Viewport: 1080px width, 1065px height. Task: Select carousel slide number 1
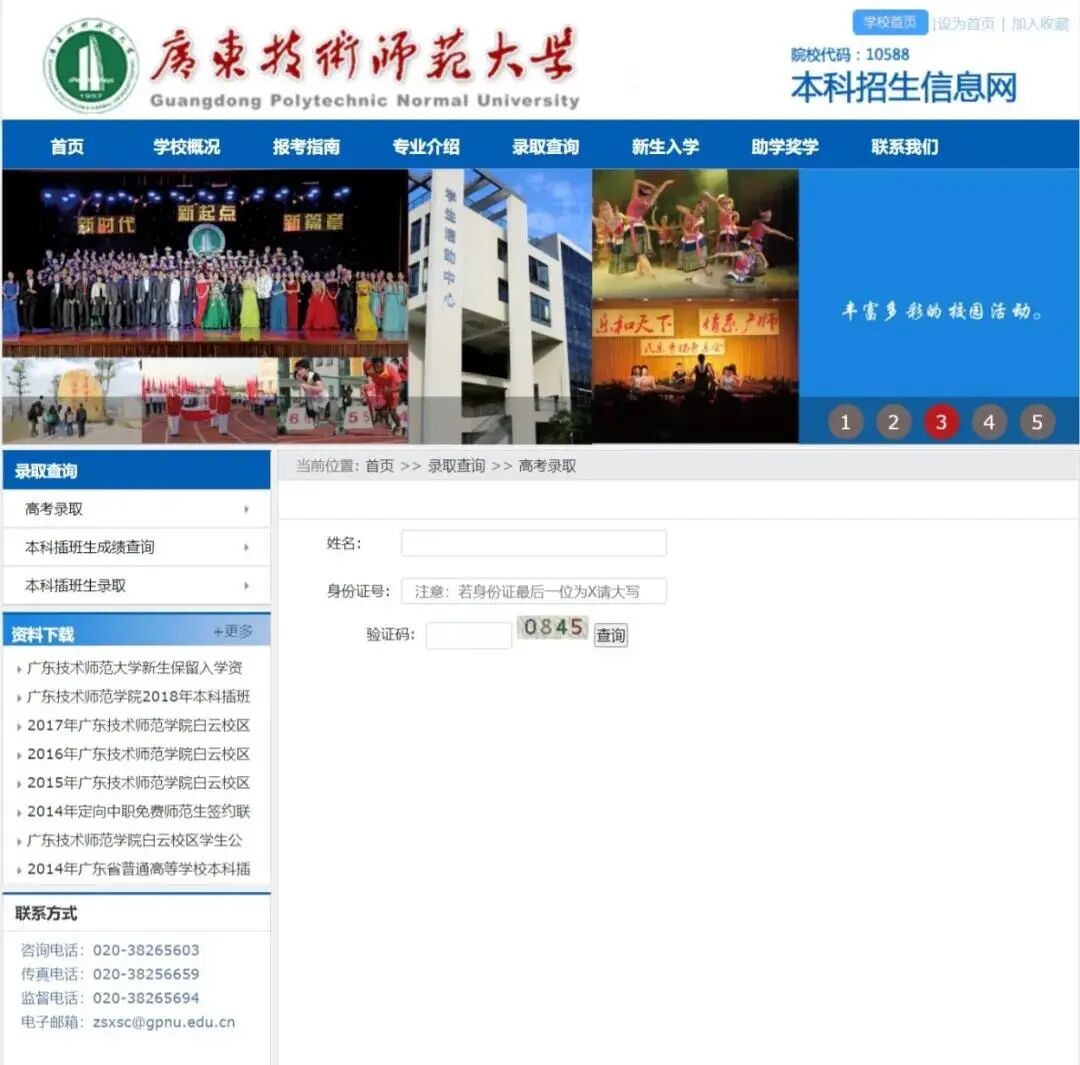coord(845,421)
